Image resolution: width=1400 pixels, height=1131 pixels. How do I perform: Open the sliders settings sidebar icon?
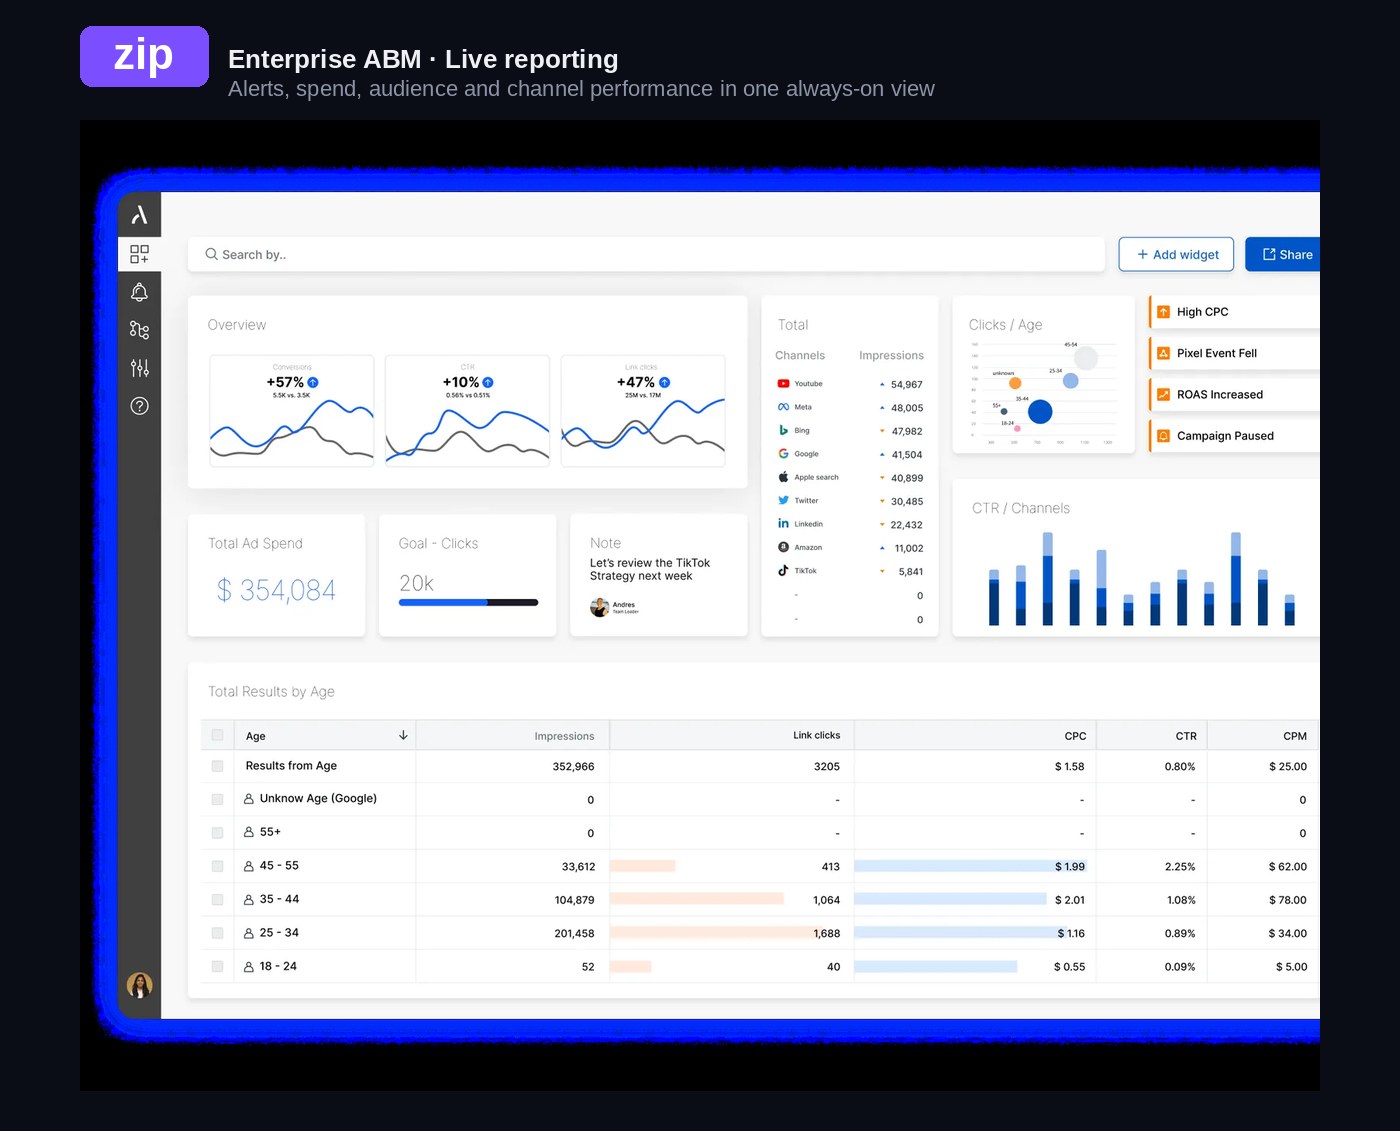click(139, 368)
